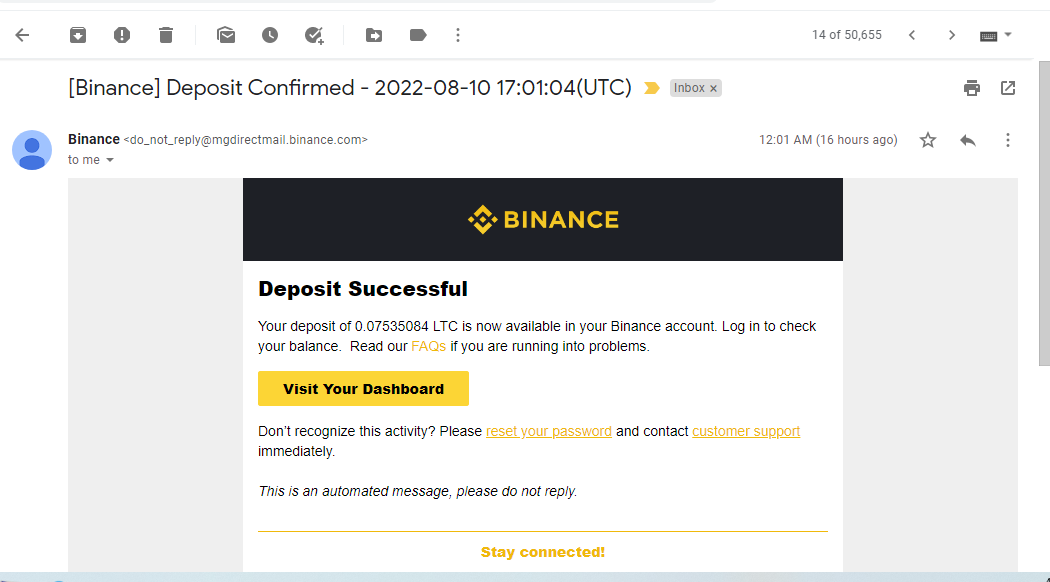Image resolution: width=1050 pixels, height=582 pixels.
Task: Open input tools keyboard dropdown
Action: [x=996, y=35]
